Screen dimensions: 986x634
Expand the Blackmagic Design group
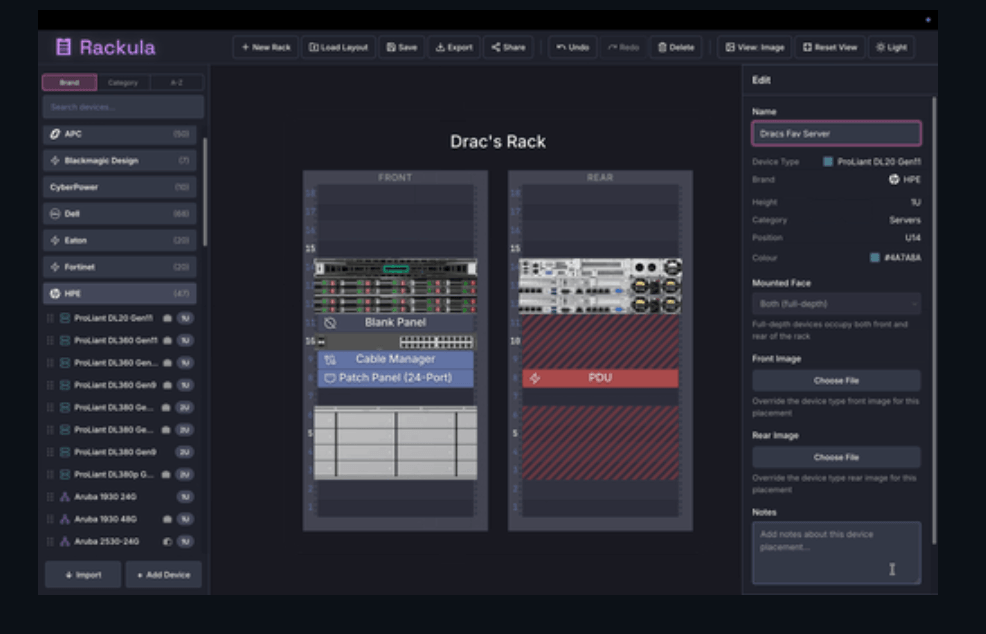click(119, 160)
